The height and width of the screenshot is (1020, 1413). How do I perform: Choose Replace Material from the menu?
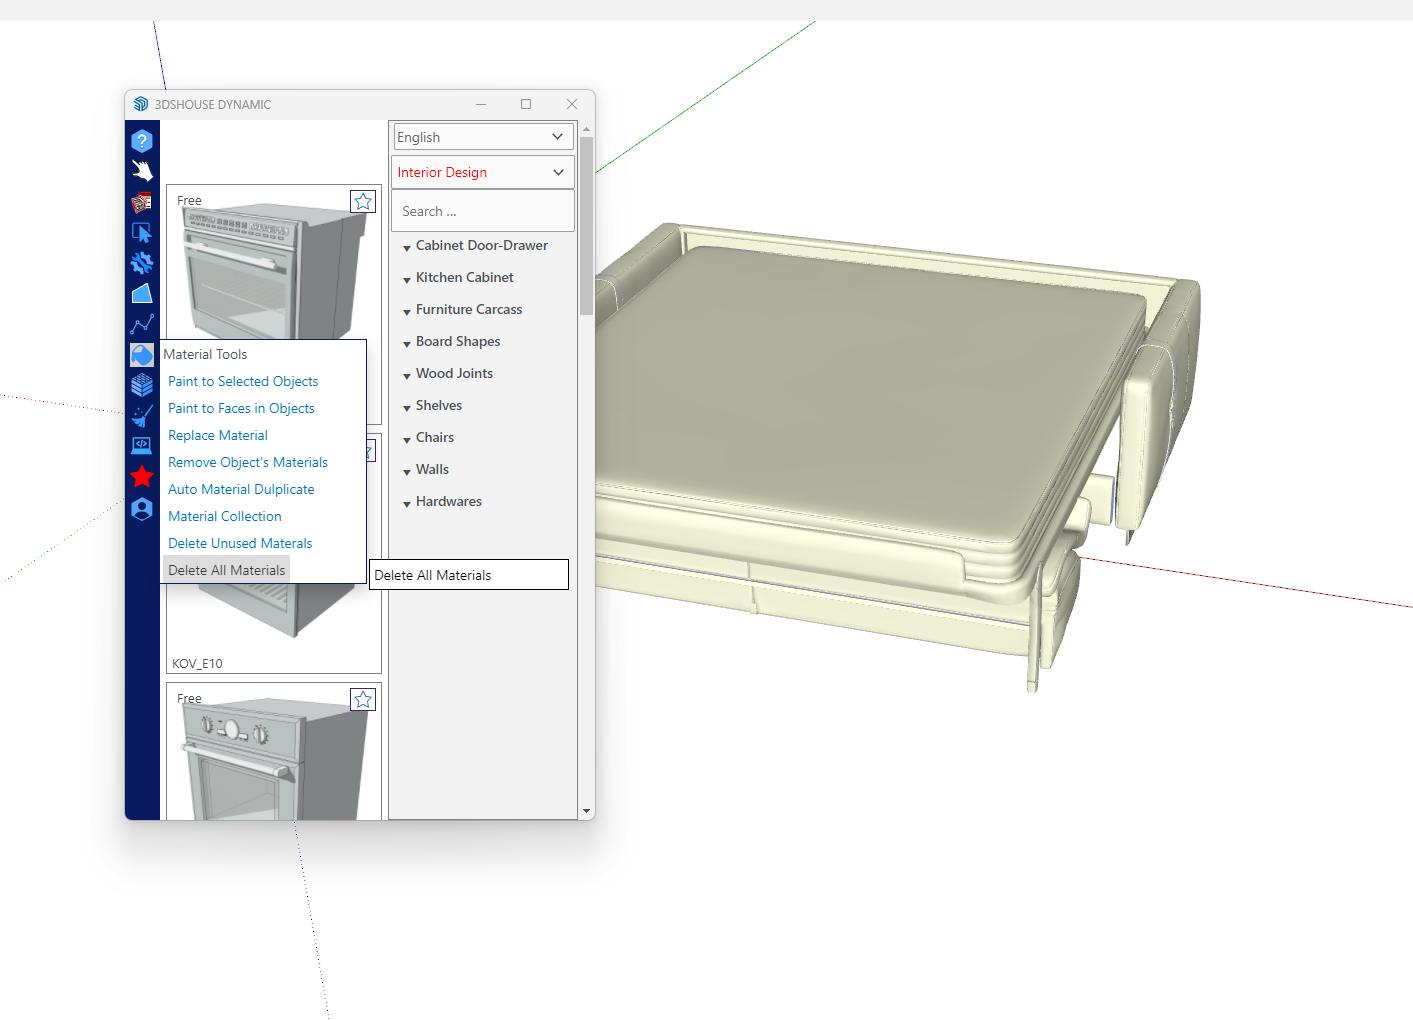coord(218,436)
